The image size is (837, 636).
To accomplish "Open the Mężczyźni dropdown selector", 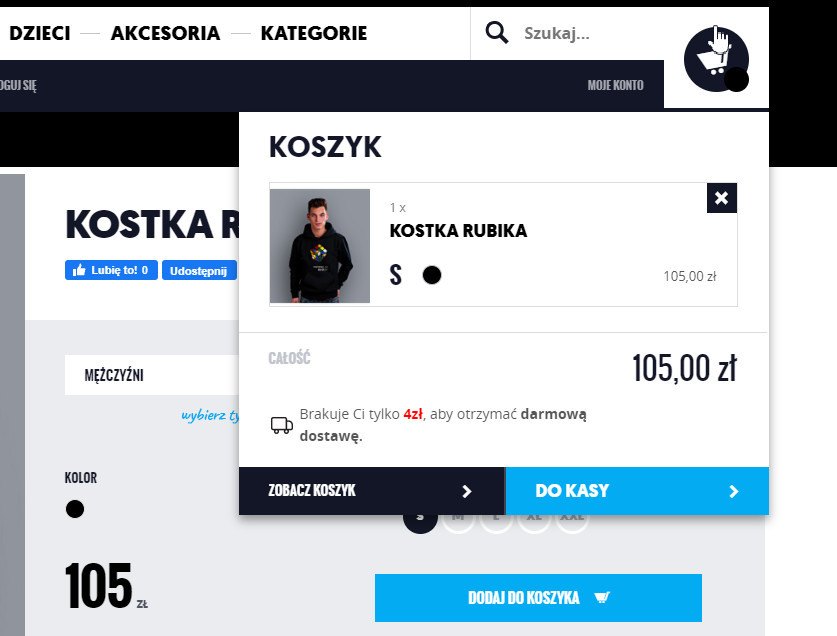I will click(152, 375).
